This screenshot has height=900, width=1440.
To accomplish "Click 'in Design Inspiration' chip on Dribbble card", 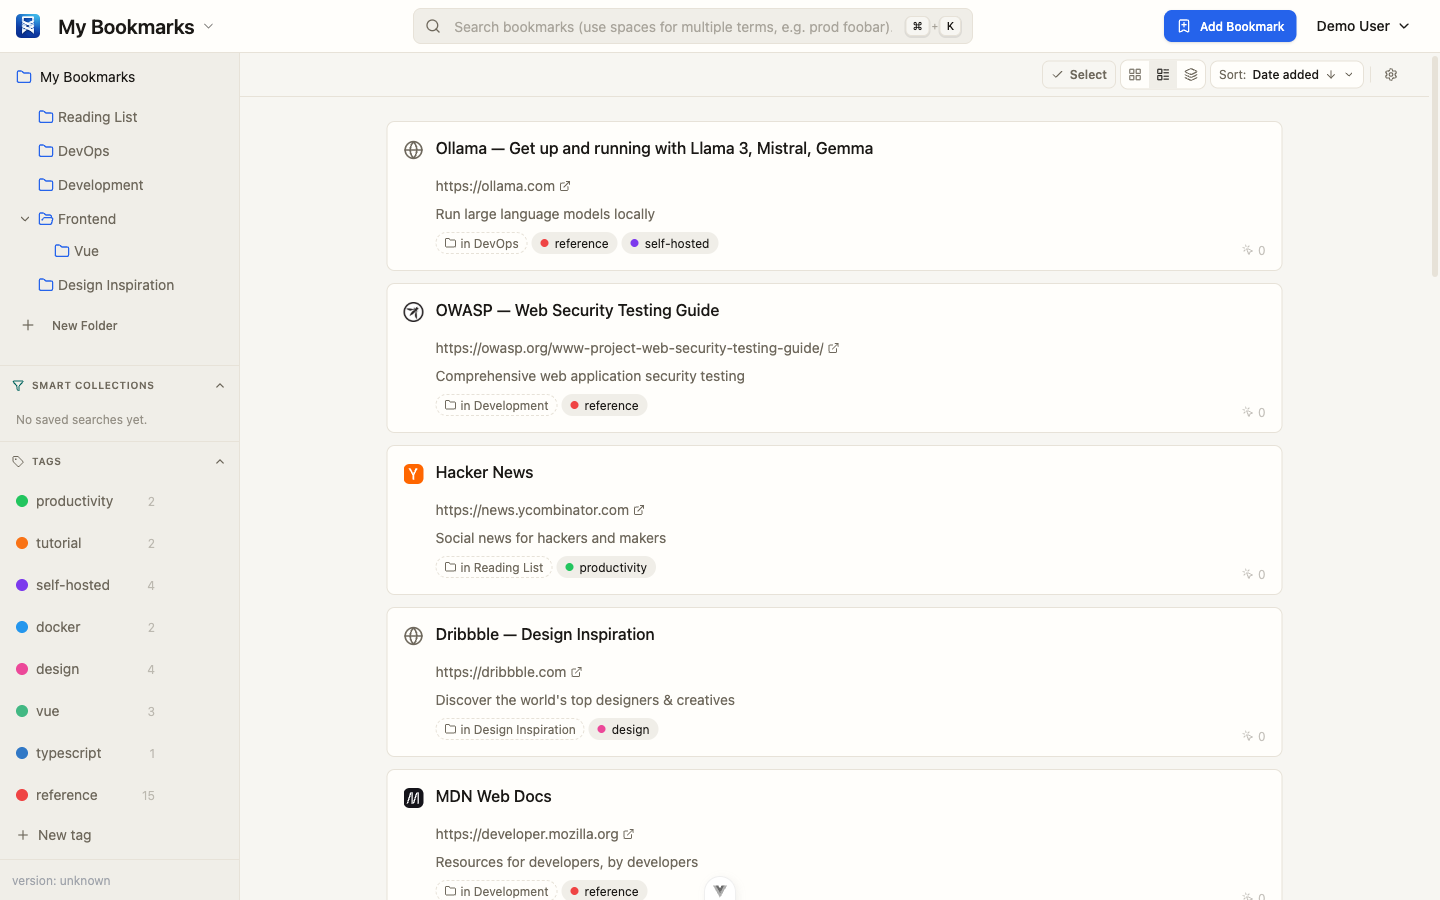I will point(510,729).
